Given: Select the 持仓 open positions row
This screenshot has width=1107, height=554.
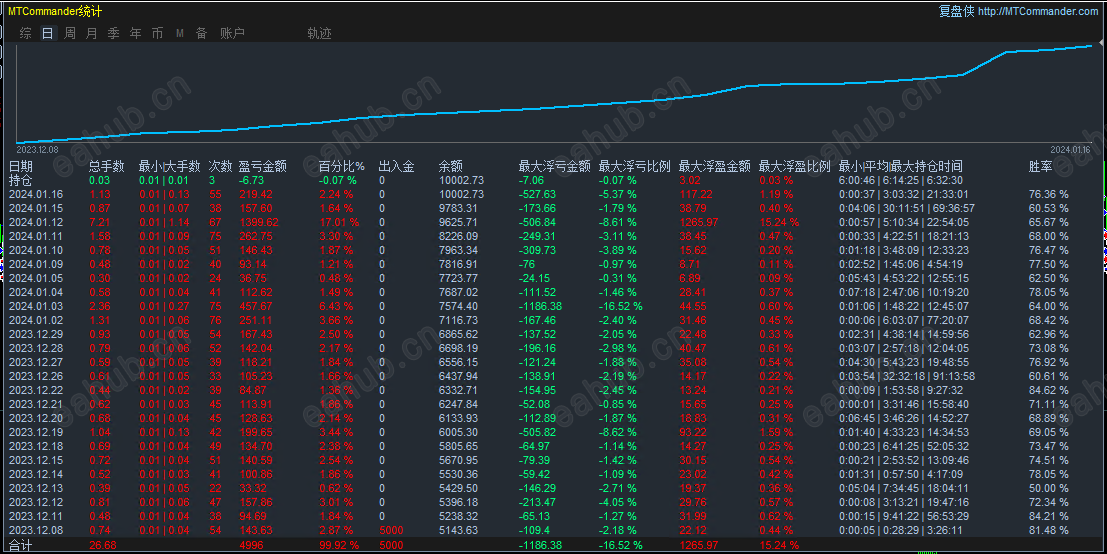Looking at the screenshot, I should (554, 181).
